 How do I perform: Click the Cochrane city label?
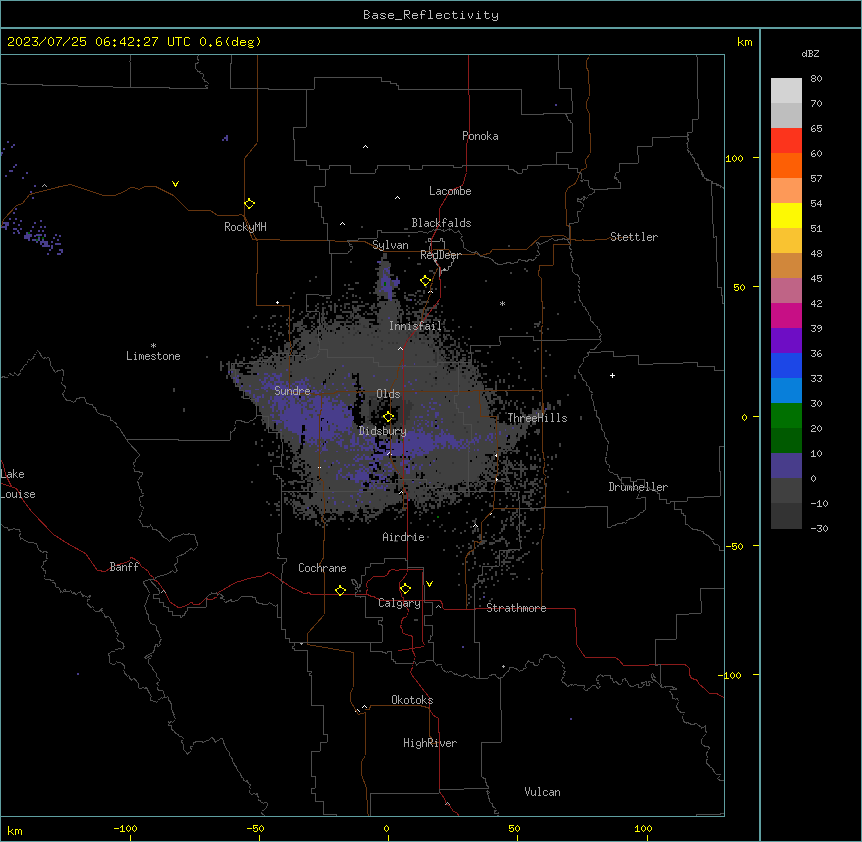322,568
